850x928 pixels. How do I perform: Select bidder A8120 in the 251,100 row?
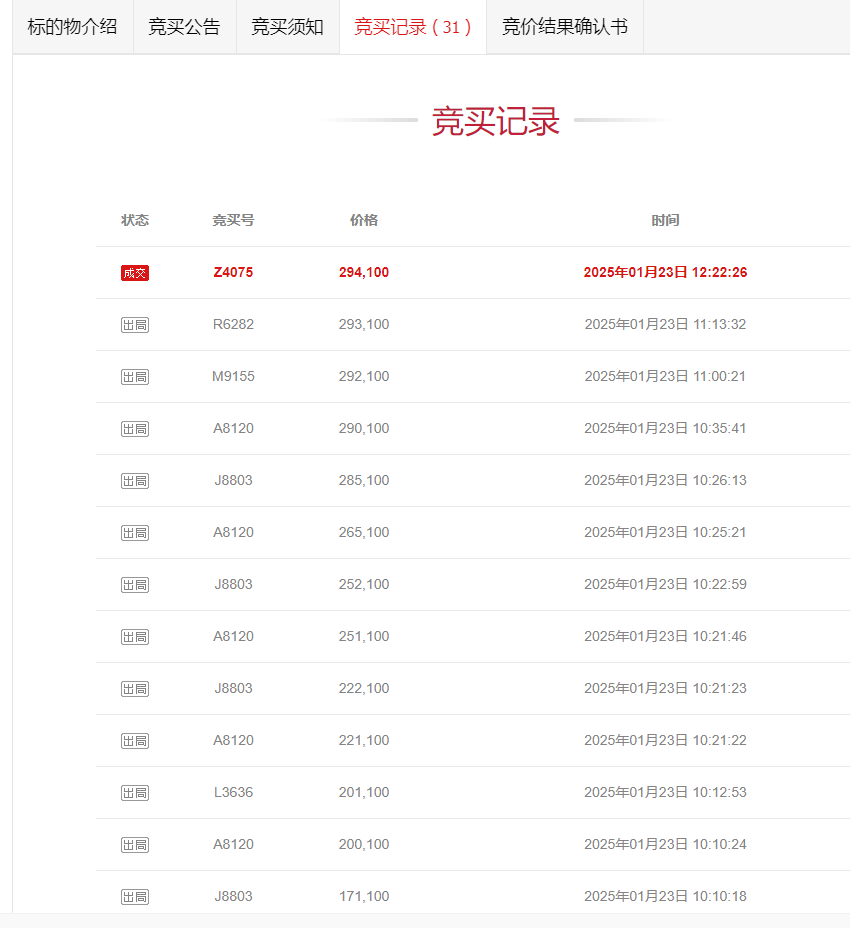233,637
